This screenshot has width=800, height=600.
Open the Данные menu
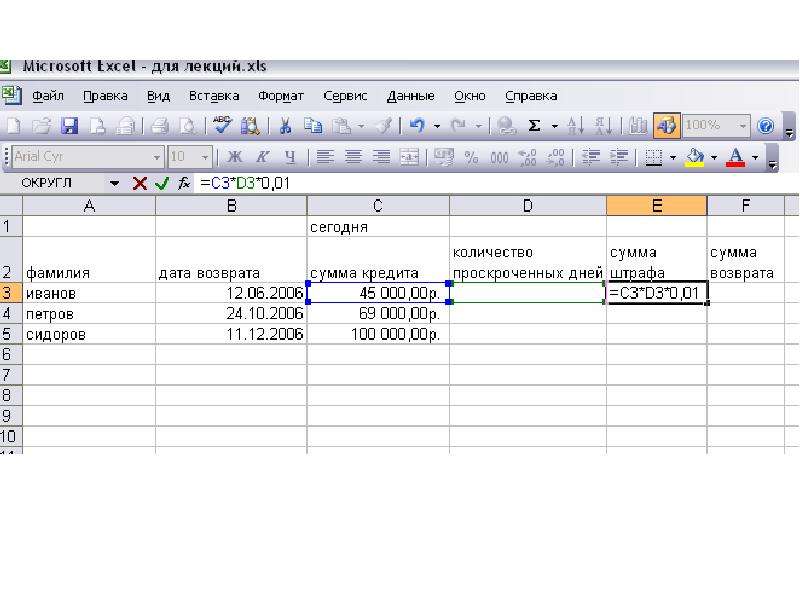click(x=411, y=96)
